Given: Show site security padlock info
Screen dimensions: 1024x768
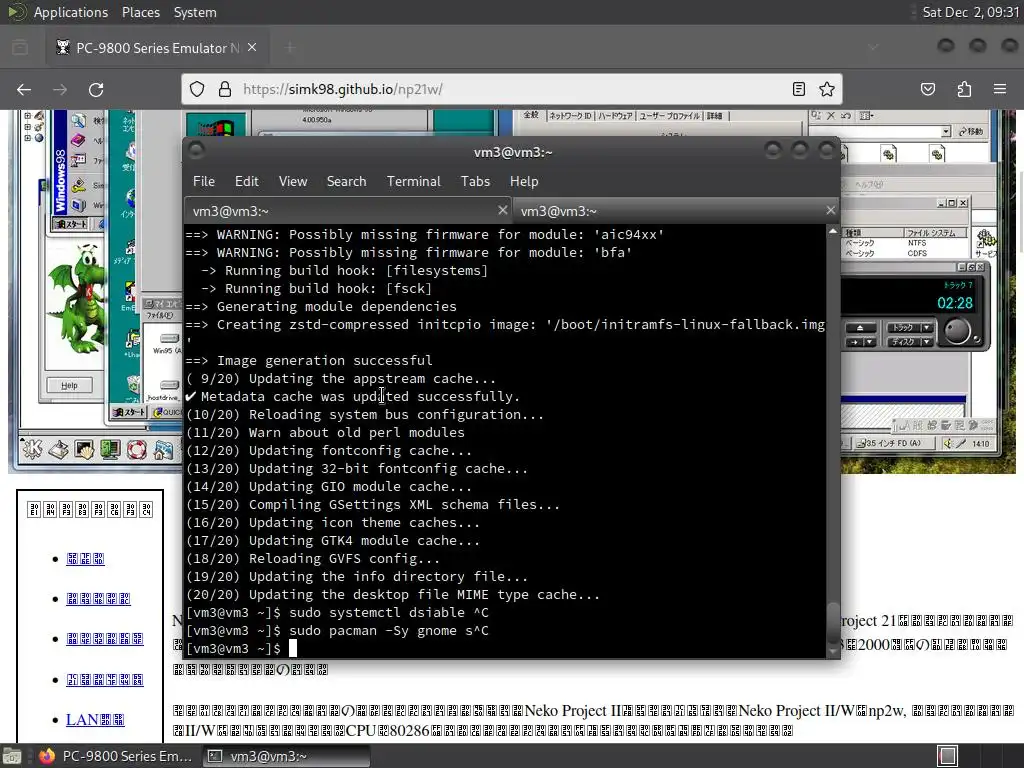Looking at the screenshot, I should pyautogui.click(x=225, y=89).
